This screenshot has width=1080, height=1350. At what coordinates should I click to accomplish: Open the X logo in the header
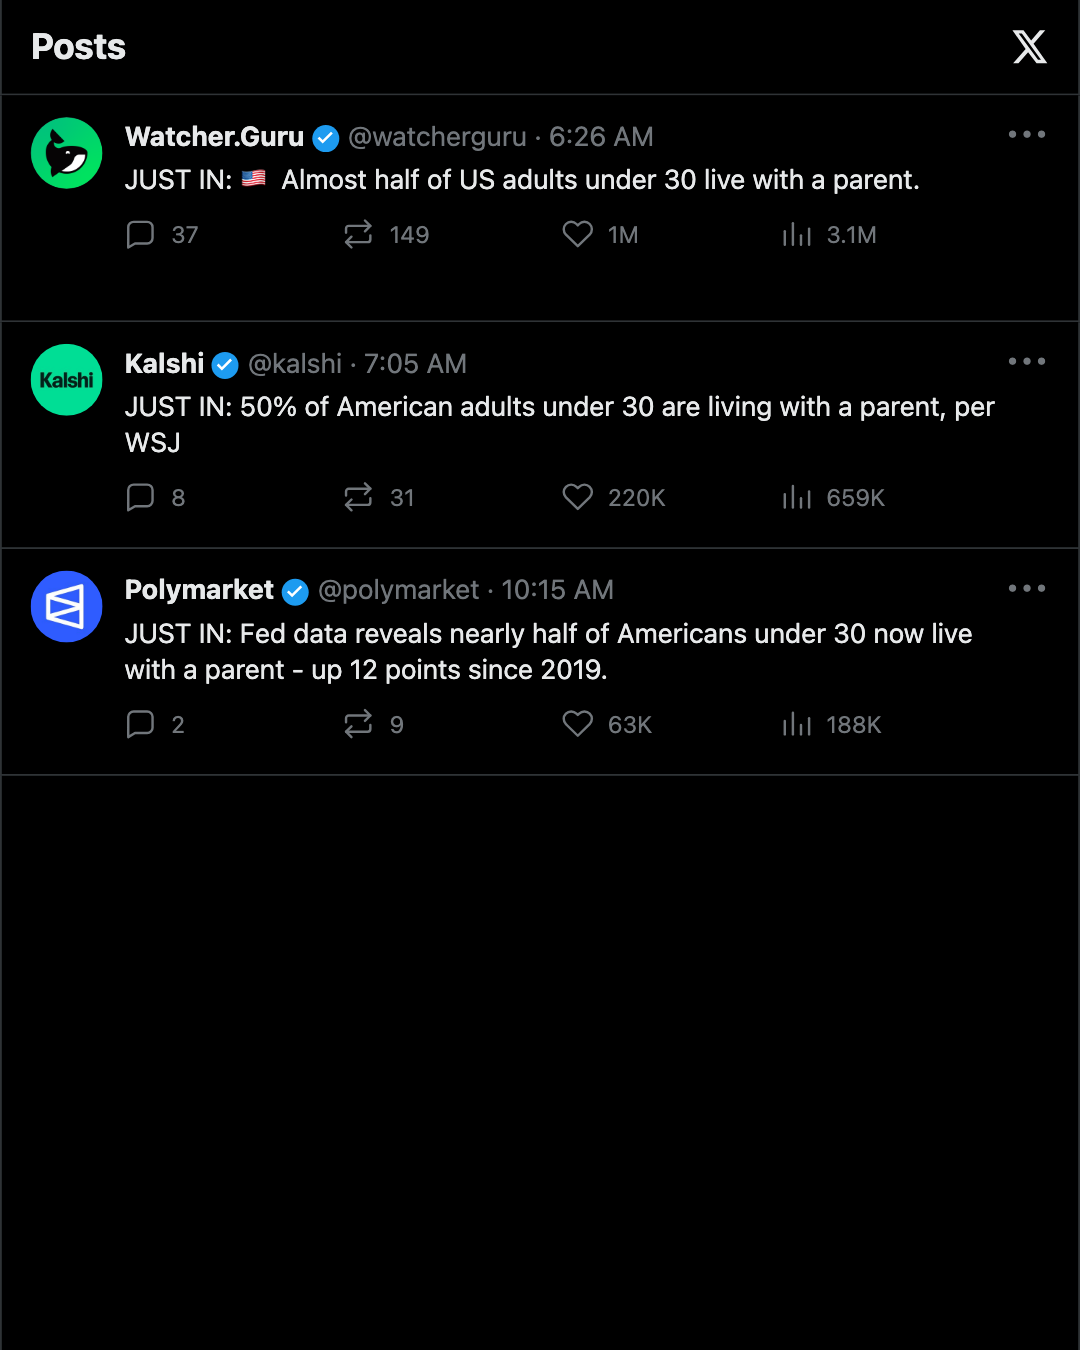[x=1029, y=47]
